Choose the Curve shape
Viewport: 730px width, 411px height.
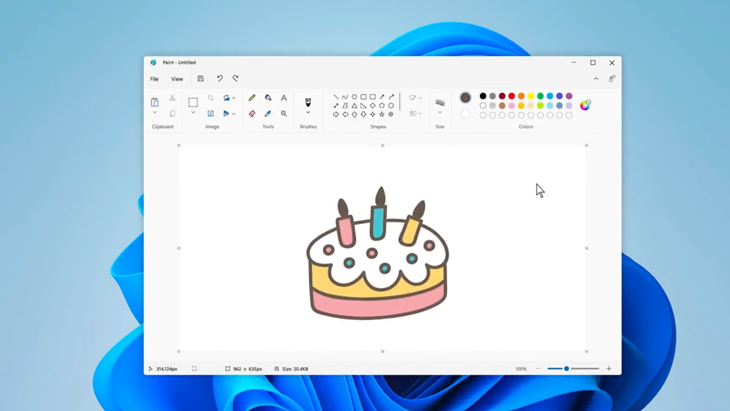pyautogui.click(x=345, y=97)
